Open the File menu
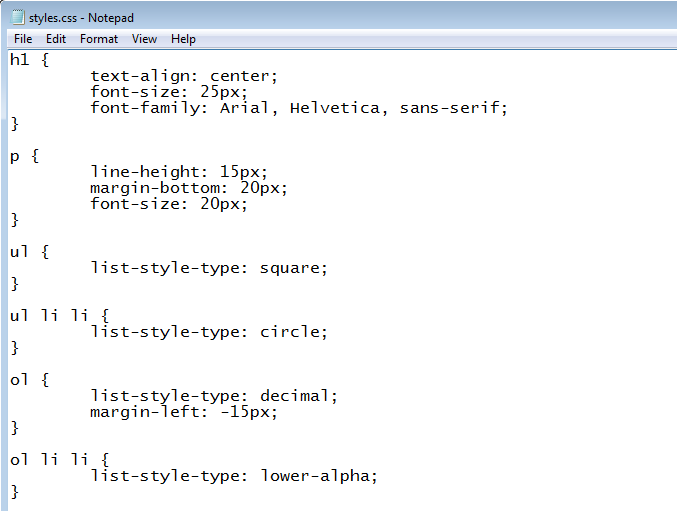This screenshot has height=511, width=677. click(23, 39)
